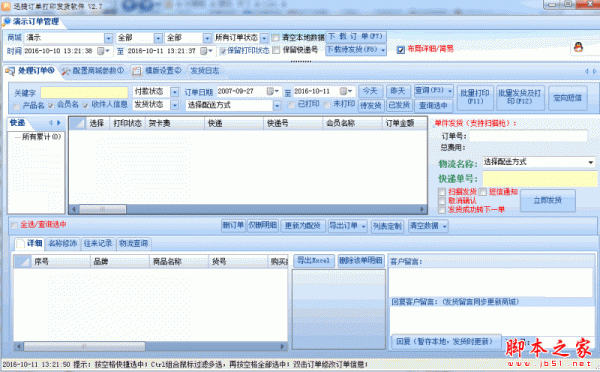Switch to 模版设置 tab
Viewport: 600px width, 372px height.
(x=157, y=71)
